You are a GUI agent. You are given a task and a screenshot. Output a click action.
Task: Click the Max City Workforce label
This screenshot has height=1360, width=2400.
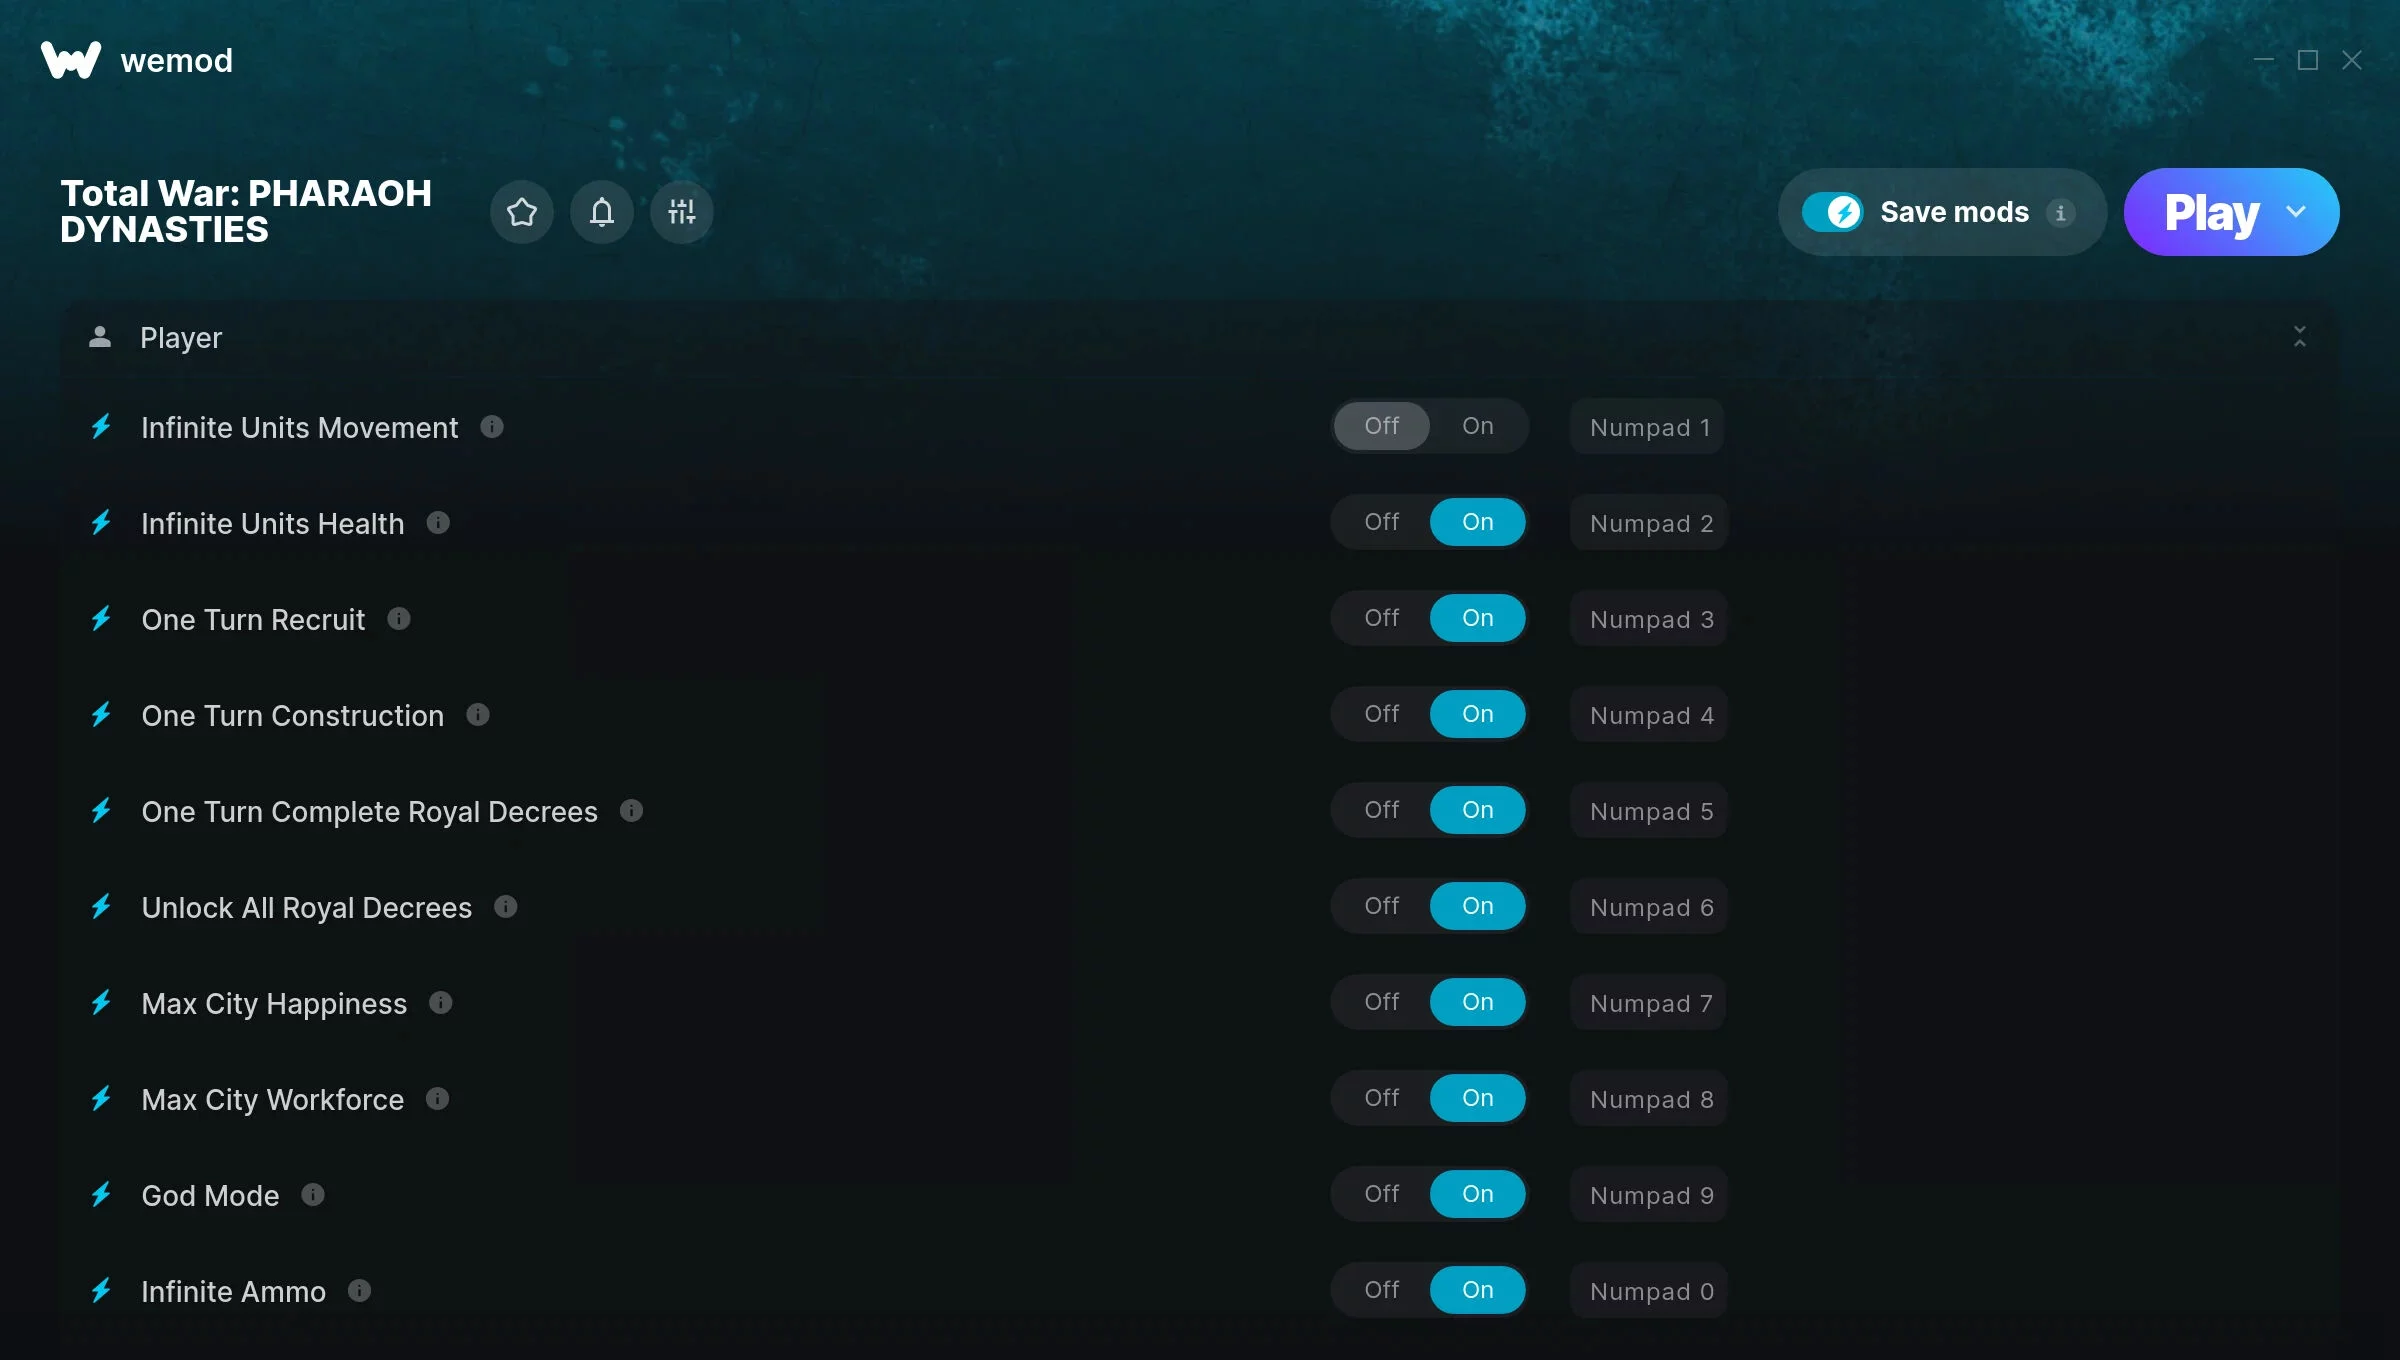tap(273, 1099)
